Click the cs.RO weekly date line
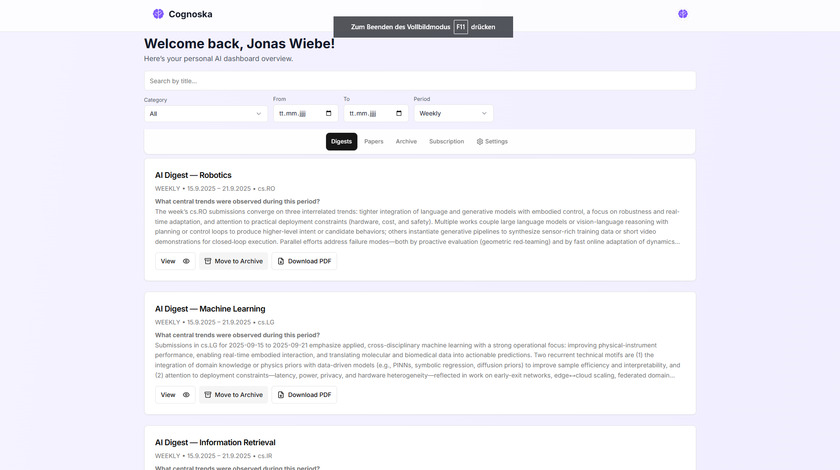The image size is (840, 470). click(x=215, y=189)
